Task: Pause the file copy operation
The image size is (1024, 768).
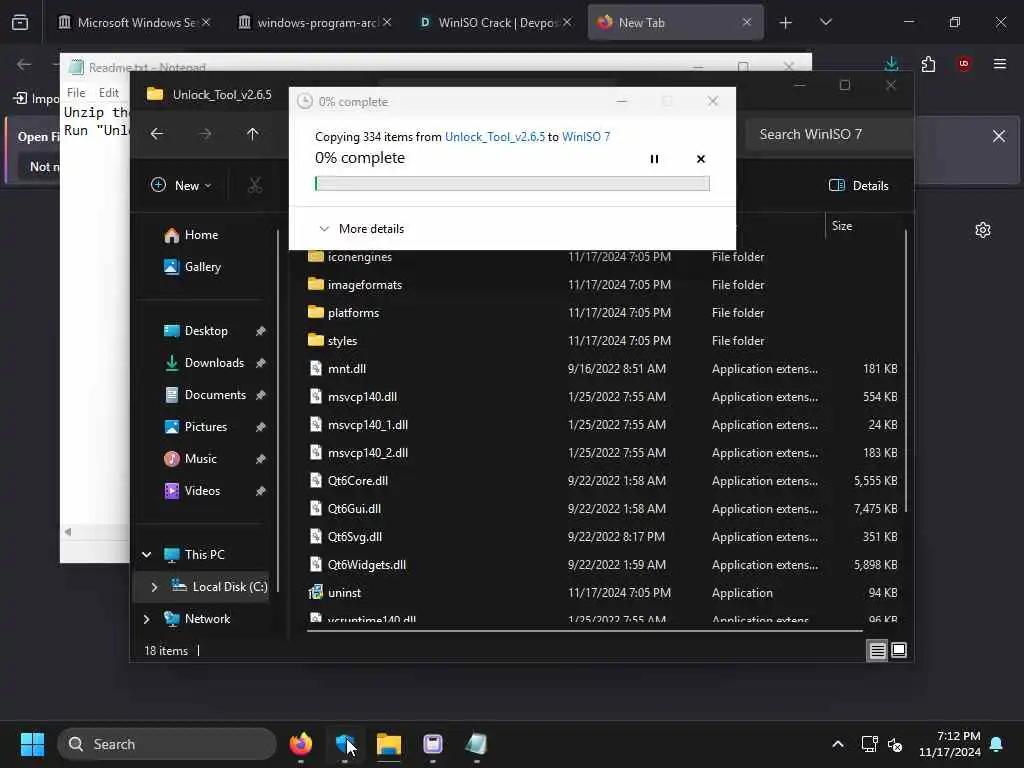Action: 654,159
